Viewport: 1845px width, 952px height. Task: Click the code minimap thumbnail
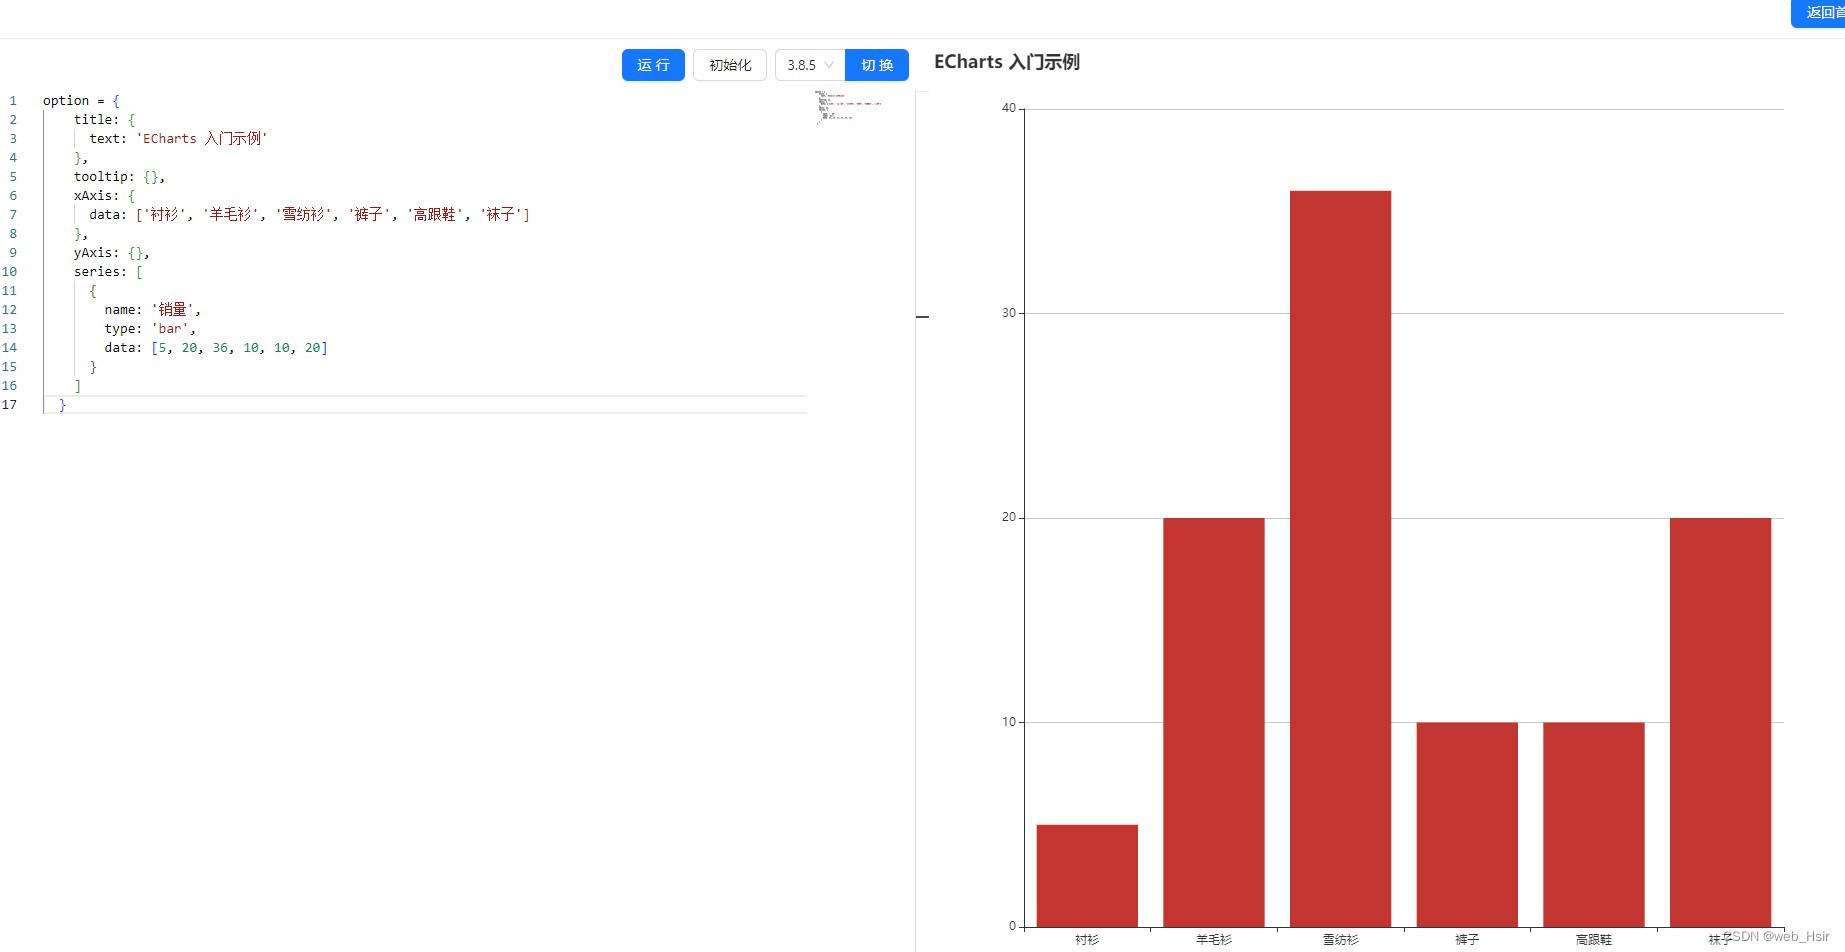[x=849, y=106]
